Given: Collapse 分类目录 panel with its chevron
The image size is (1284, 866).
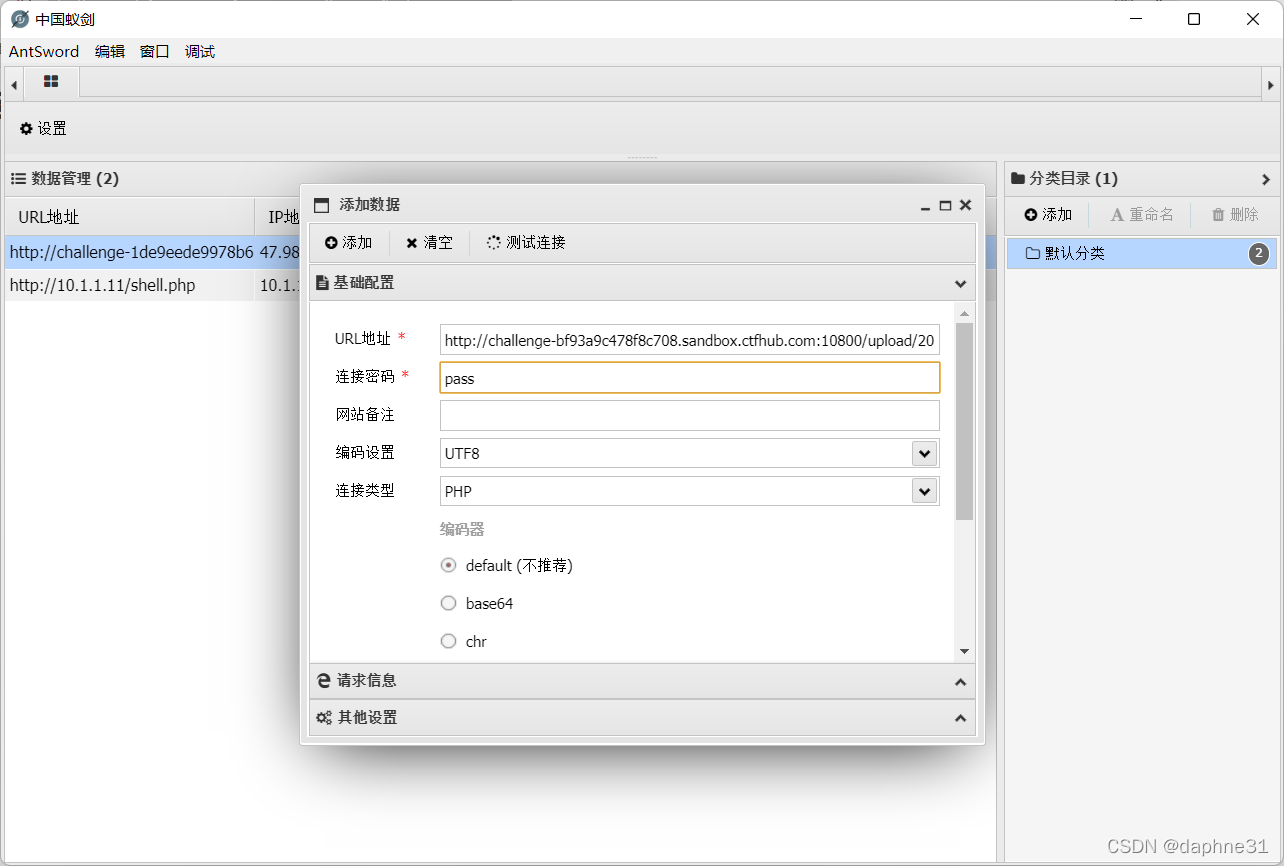Looking at the screenshot, I should point(1266,180).
